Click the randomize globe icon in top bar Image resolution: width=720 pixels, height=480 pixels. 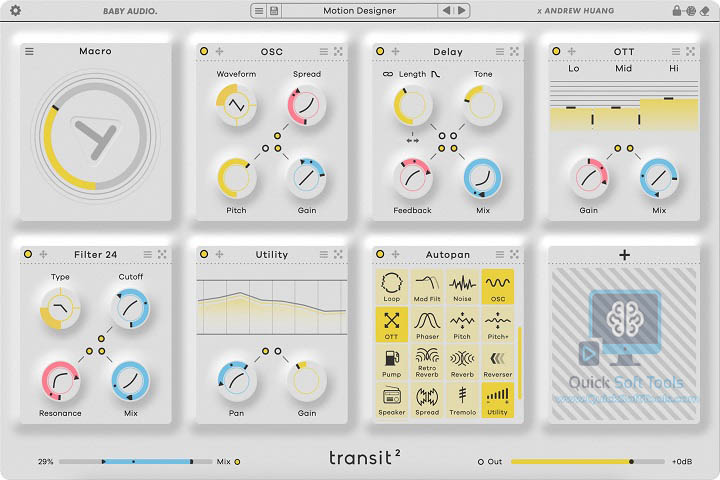[691, 11]
